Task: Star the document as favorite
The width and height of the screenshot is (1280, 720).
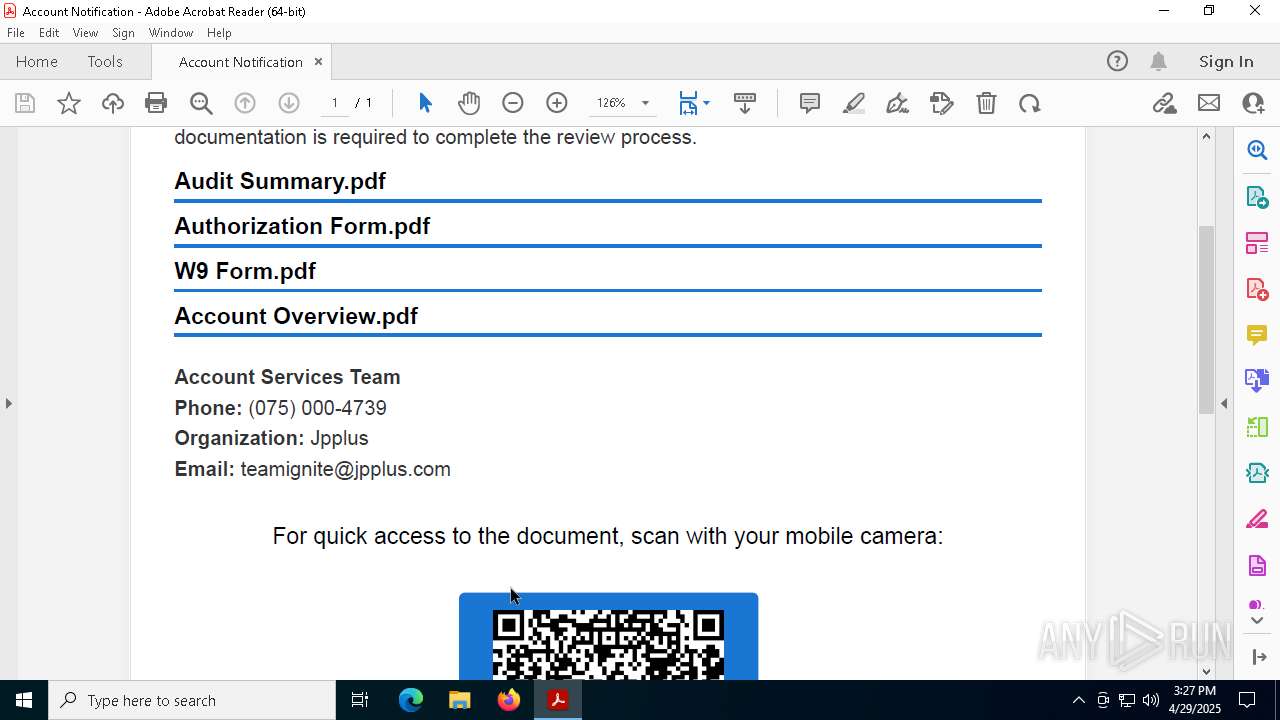Action: [x=69, y=103]
